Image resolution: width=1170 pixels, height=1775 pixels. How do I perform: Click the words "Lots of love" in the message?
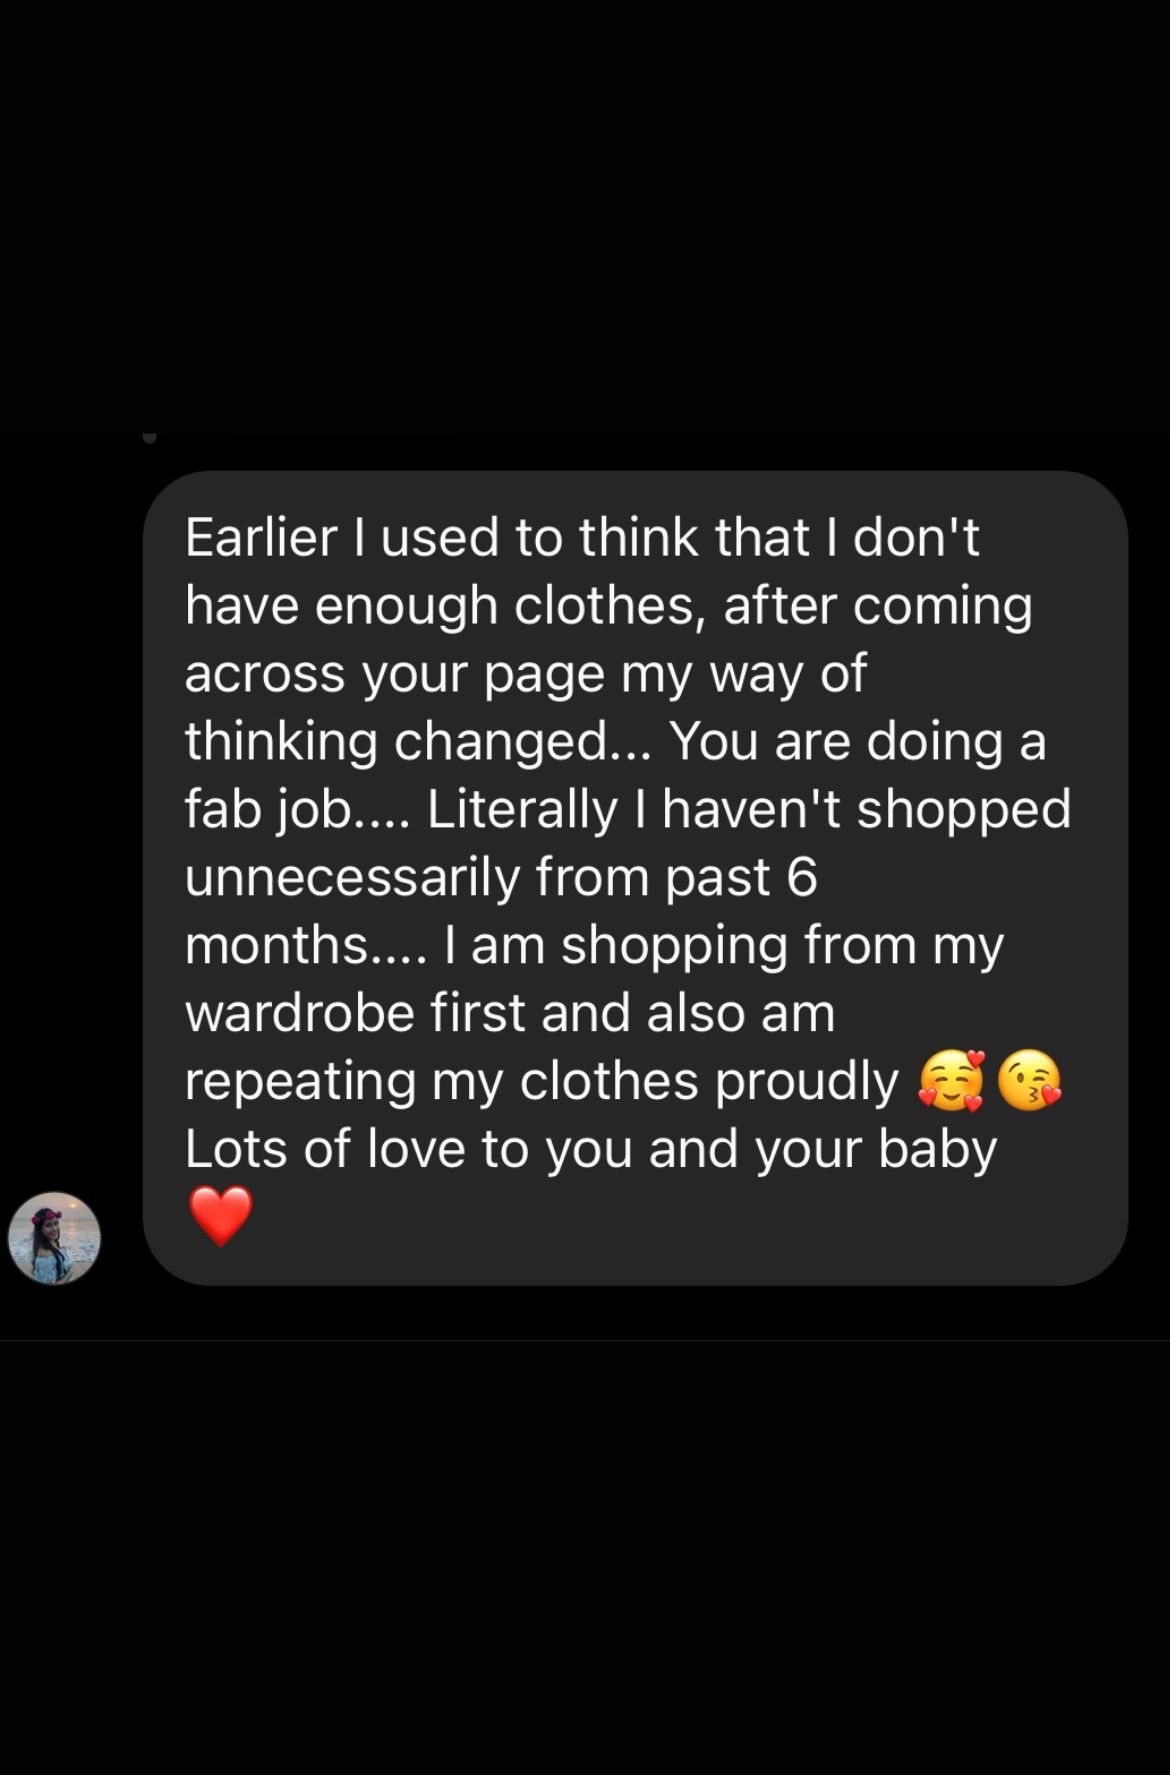[325, 1149]
